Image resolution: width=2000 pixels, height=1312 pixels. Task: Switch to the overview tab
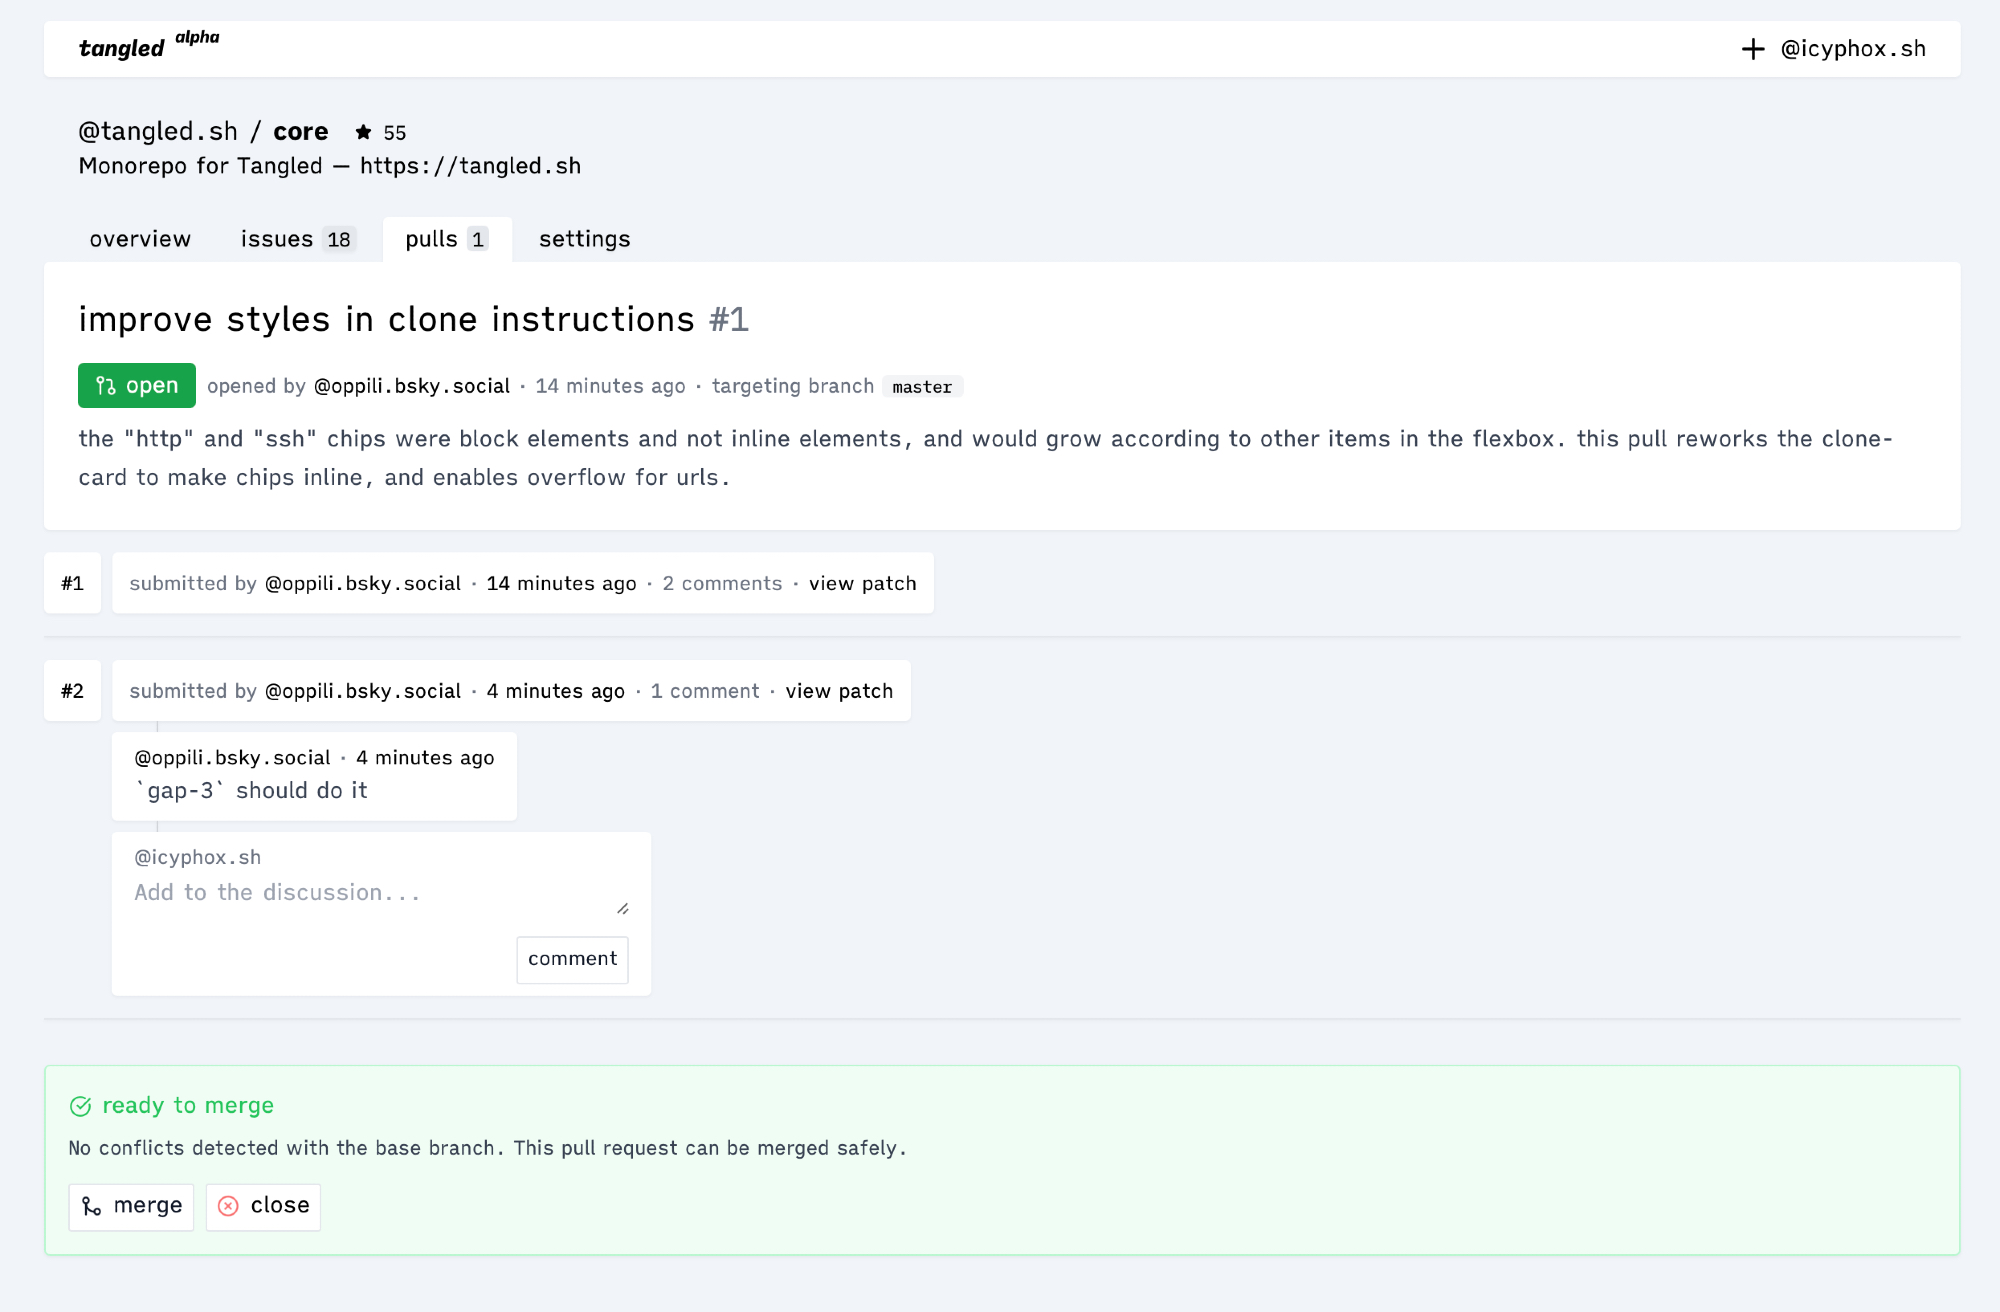pyautogui.click(x=140, y=239)
